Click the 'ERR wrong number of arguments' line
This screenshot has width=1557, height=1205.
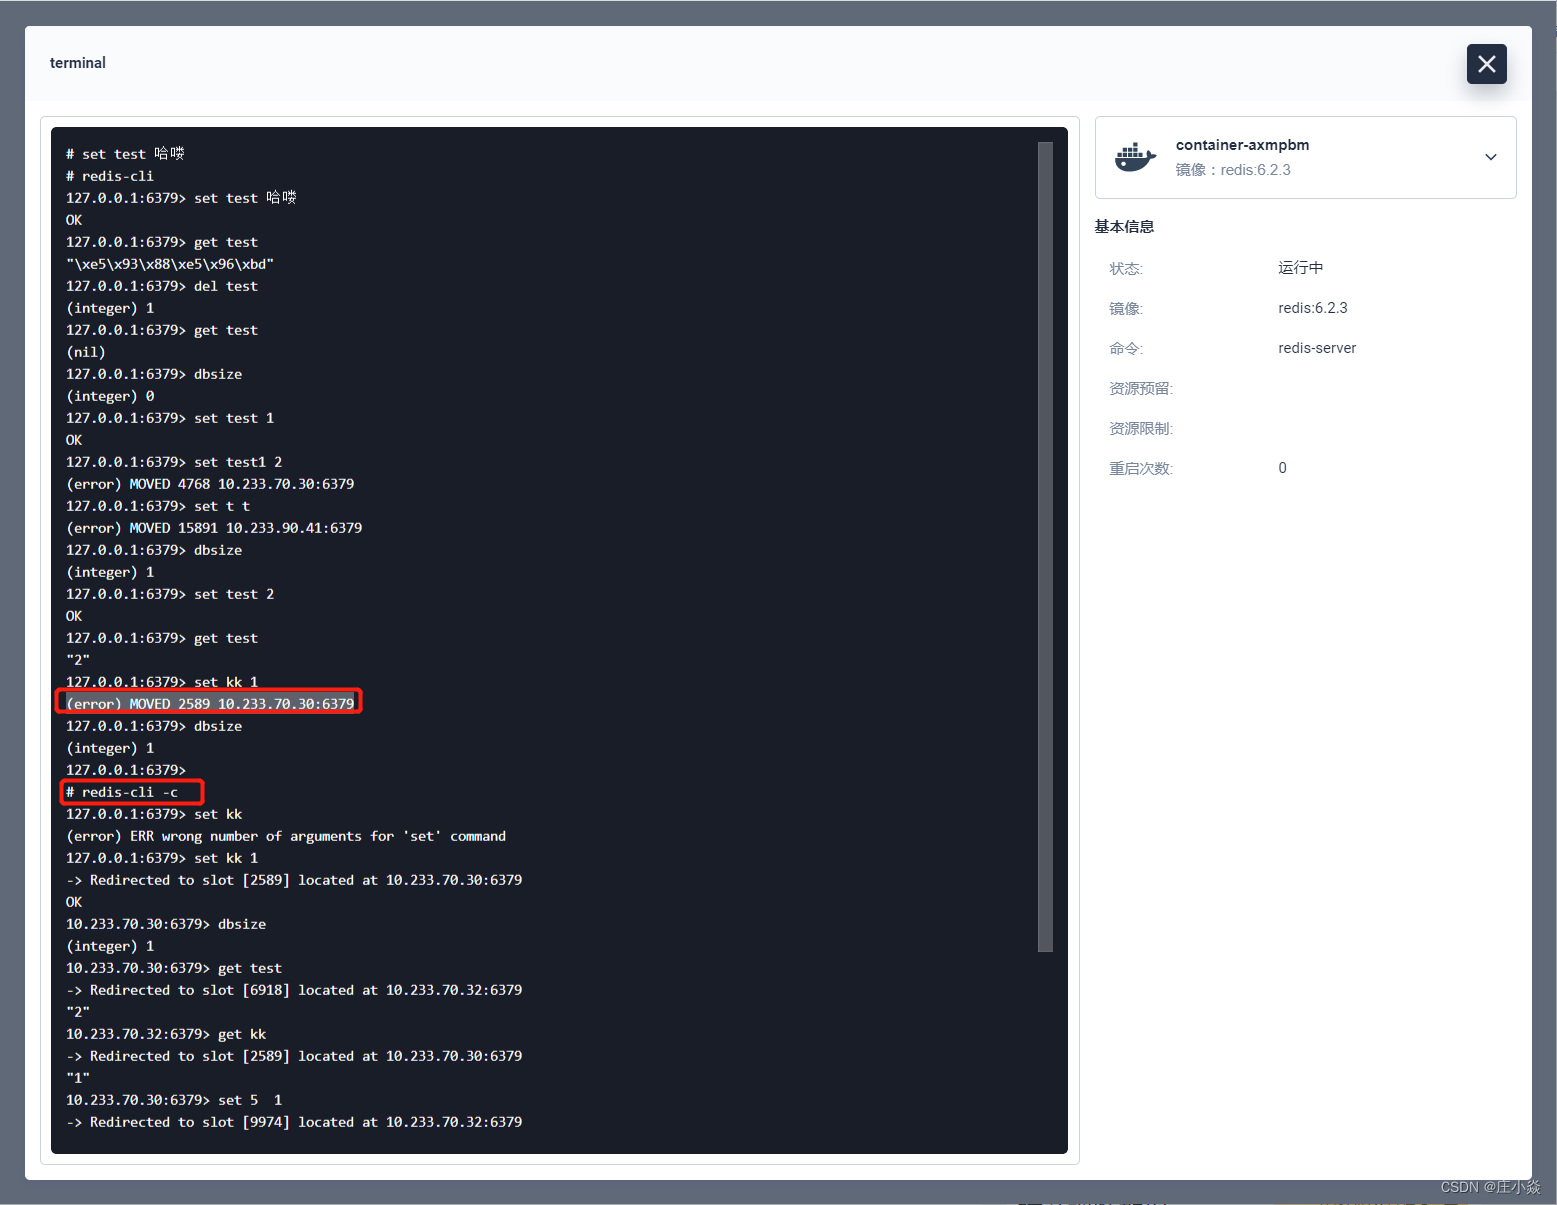(286, 836)
